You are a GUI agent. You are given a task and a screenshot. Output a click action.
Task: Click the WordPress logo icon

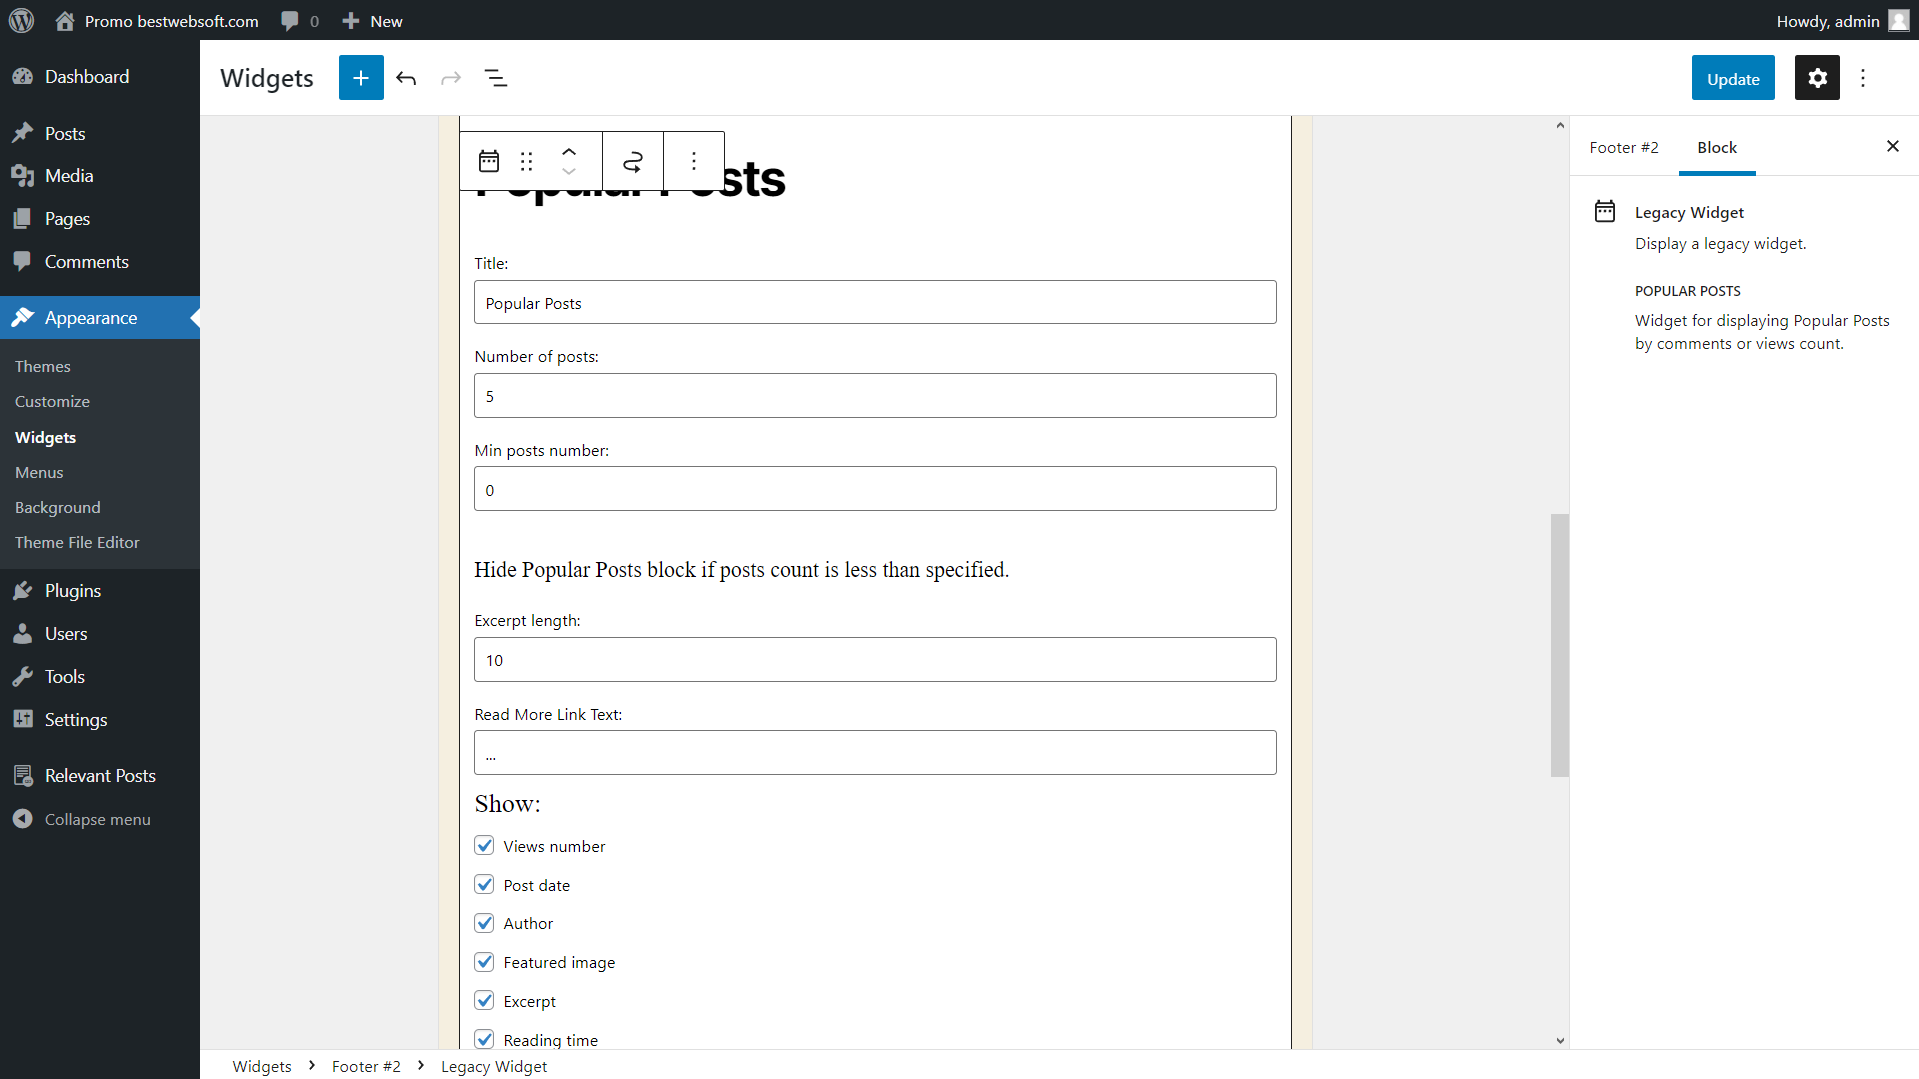(21, 20)
